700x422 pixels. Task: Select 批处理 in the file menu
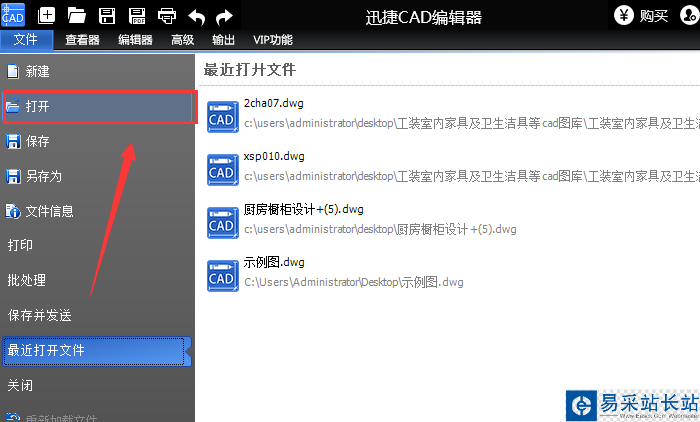click(x=97, y=280)
